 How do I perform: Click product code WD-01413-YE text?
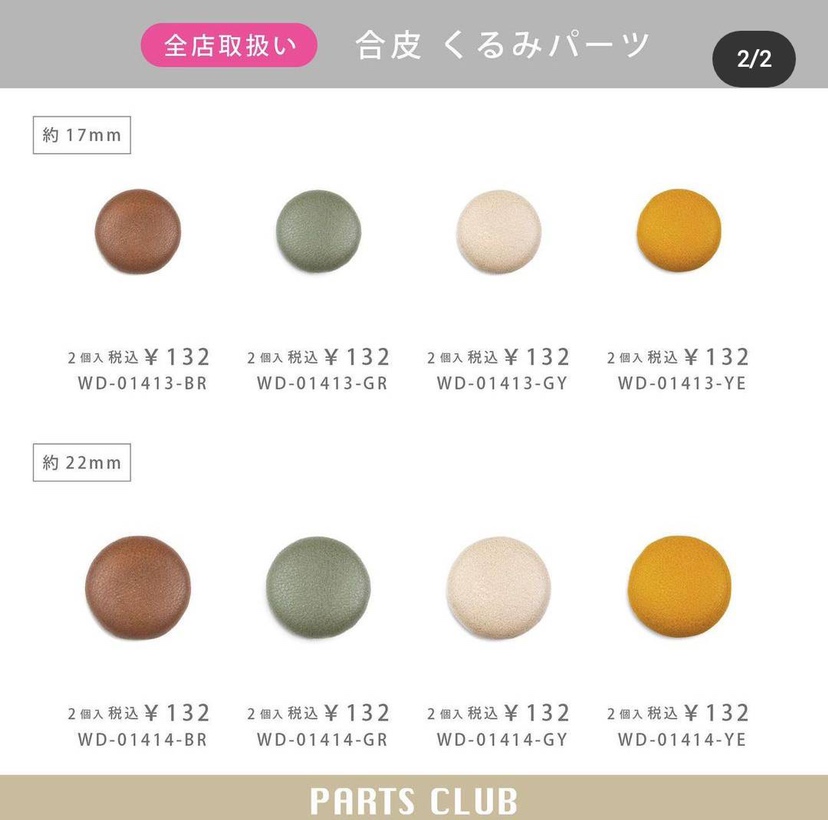point(682,383)
